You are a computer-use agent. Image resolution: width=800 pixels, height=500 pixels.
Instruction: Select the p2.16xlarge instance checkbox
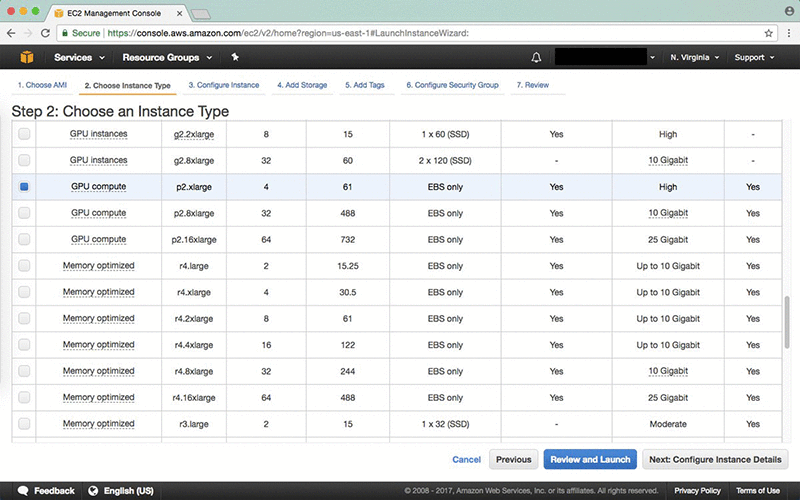24,239
